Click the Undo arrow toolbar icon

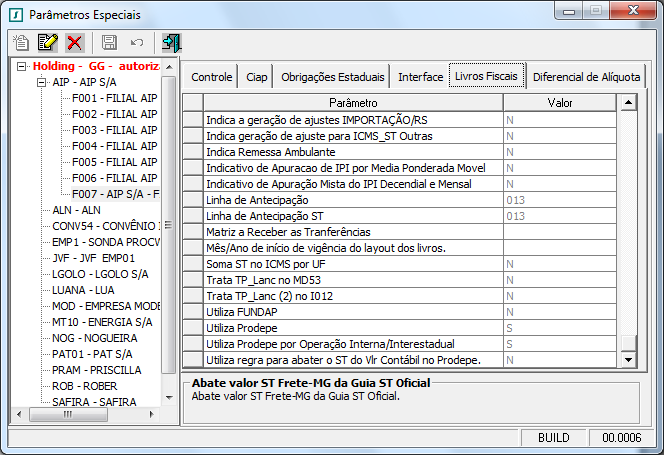pyautogui.click(x=136, y=42)
